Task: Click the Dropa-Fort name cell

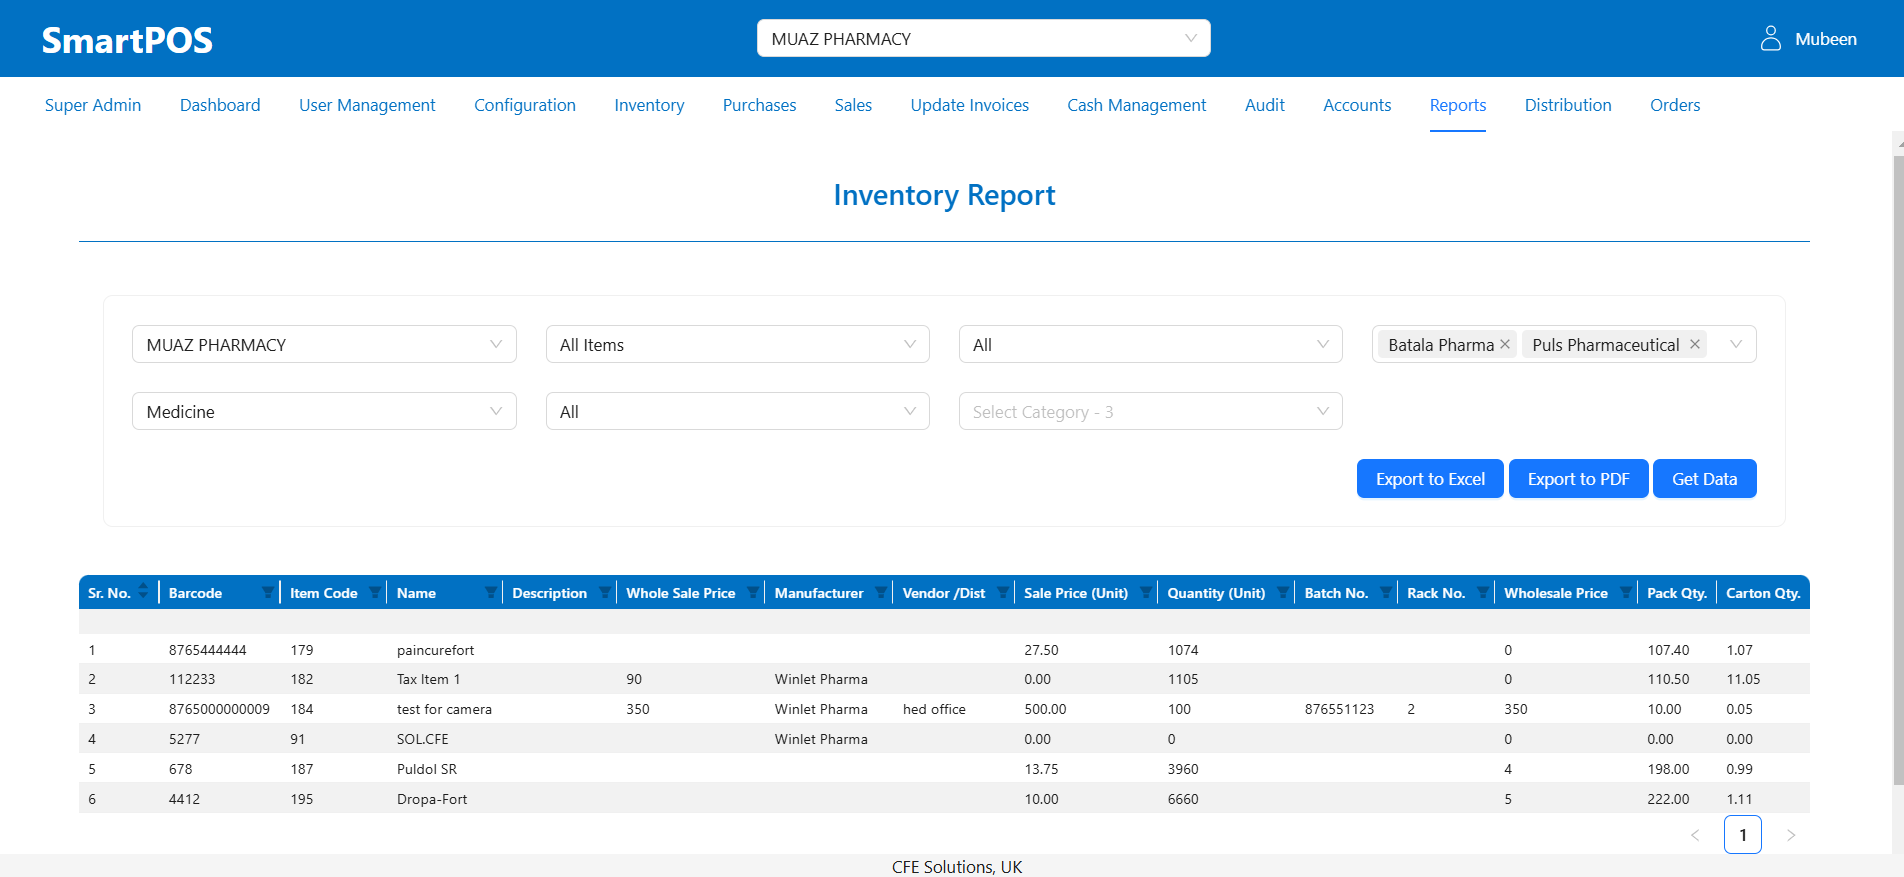Action: [x=432, y=799]
